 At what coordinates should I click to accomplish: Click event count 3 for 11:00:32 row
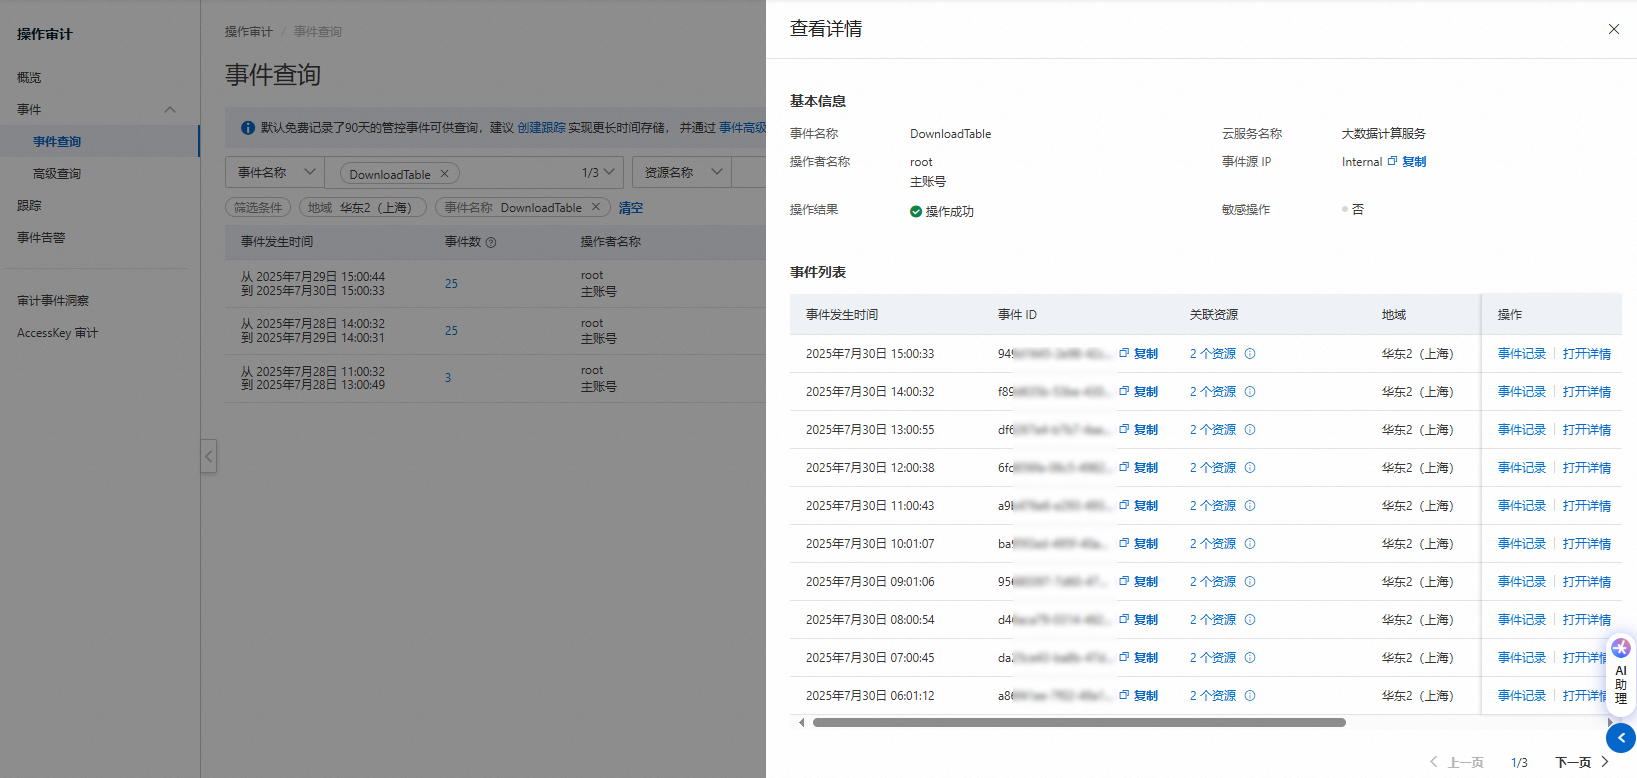coord(448,377)
